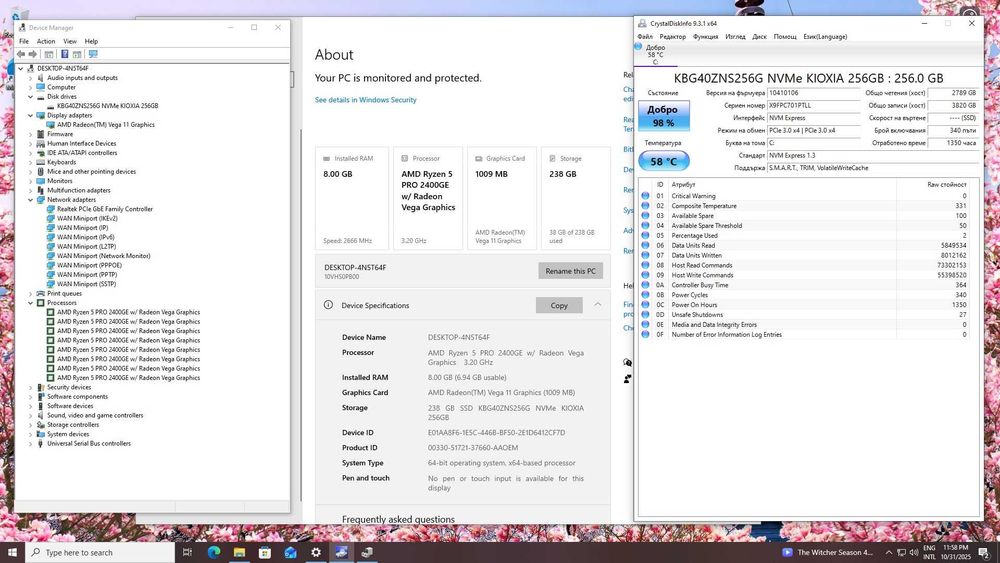Click Rename this PC button
Viewport: 1000px width, 563px height.
tap(570, 271)
